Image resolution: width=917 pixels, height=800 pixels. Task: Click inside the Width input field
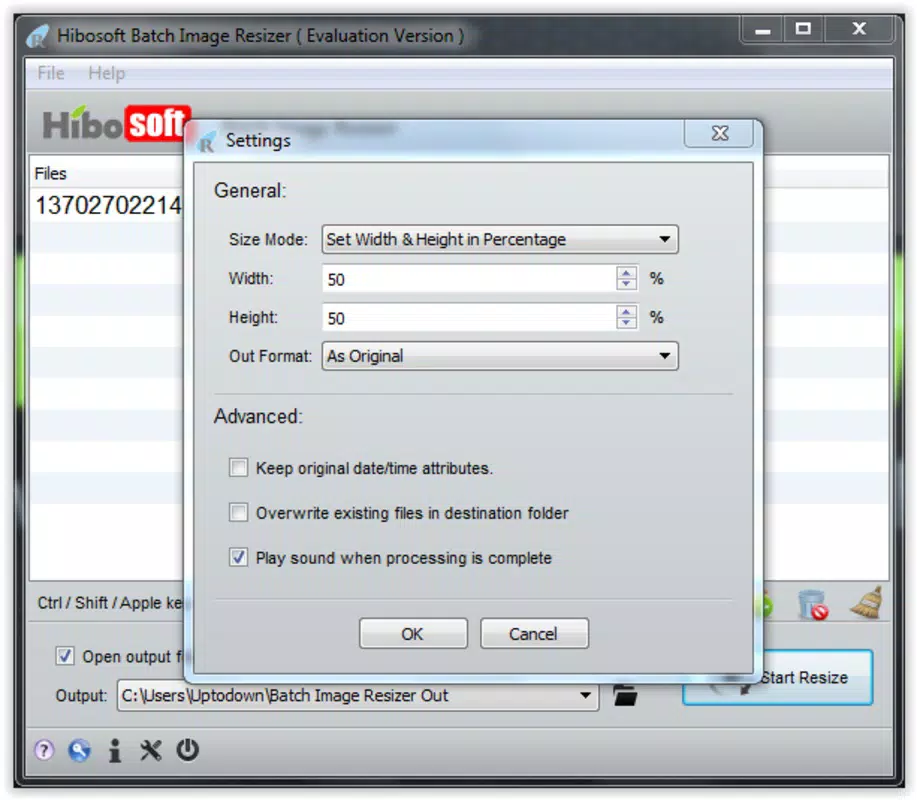coord(469,278)
